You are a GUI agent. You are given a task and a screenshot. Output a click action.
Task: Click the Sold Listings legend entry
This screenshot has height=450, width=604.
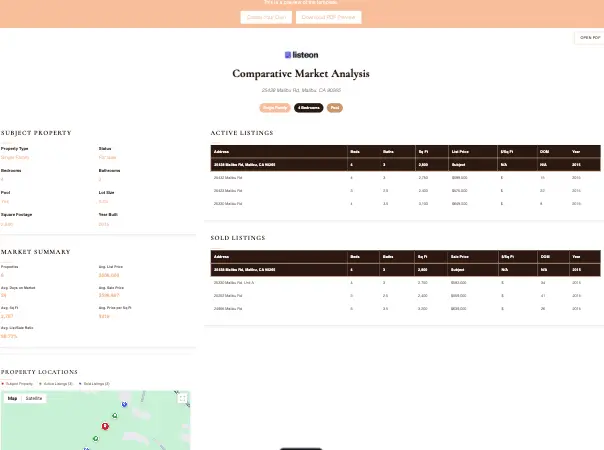94,384
